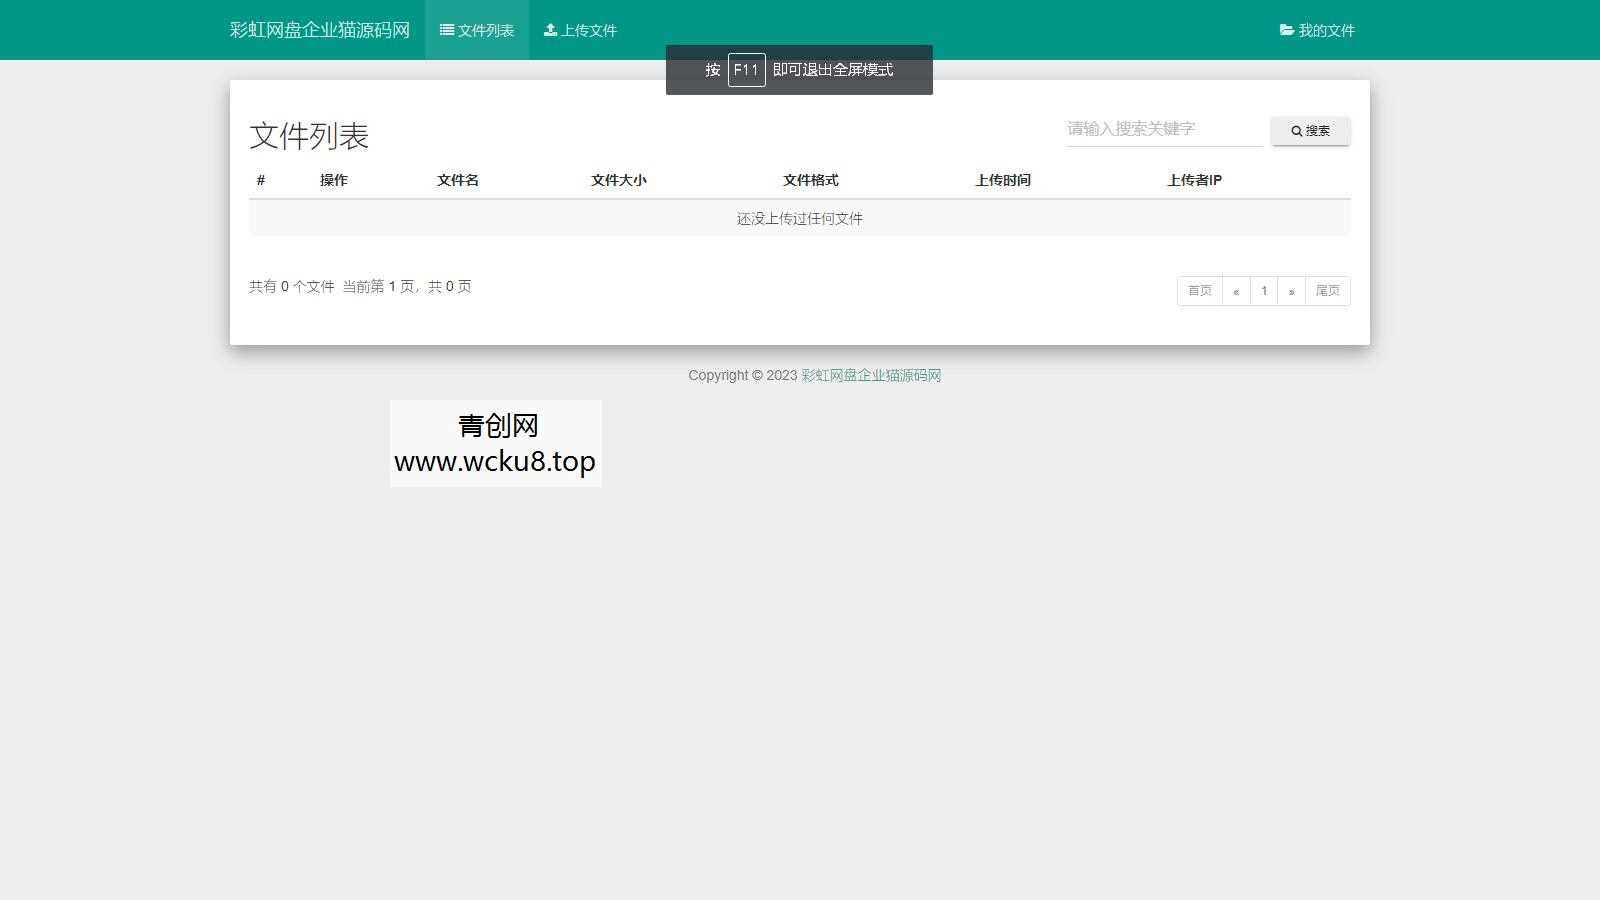Viewport: 1600px width, 900px height.
Task: Click the upload icon in the navbar
Action: tap(550, 30)
